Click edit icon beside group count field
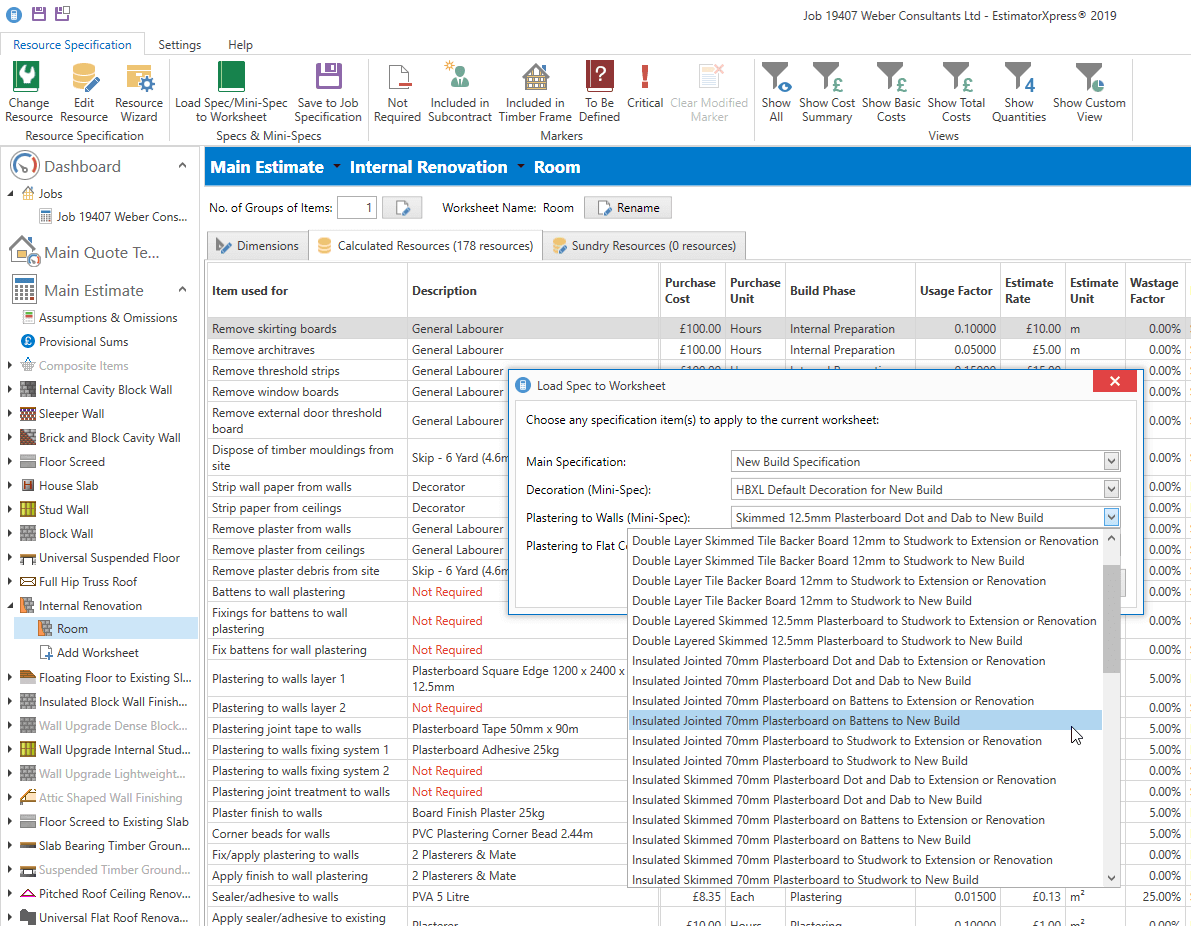 402,207
